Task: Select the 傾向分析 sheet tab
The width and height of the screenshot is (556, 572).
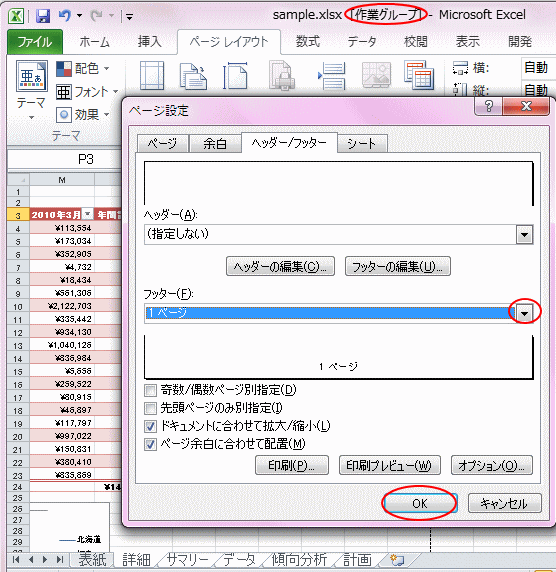Action: tap(299, 560)
